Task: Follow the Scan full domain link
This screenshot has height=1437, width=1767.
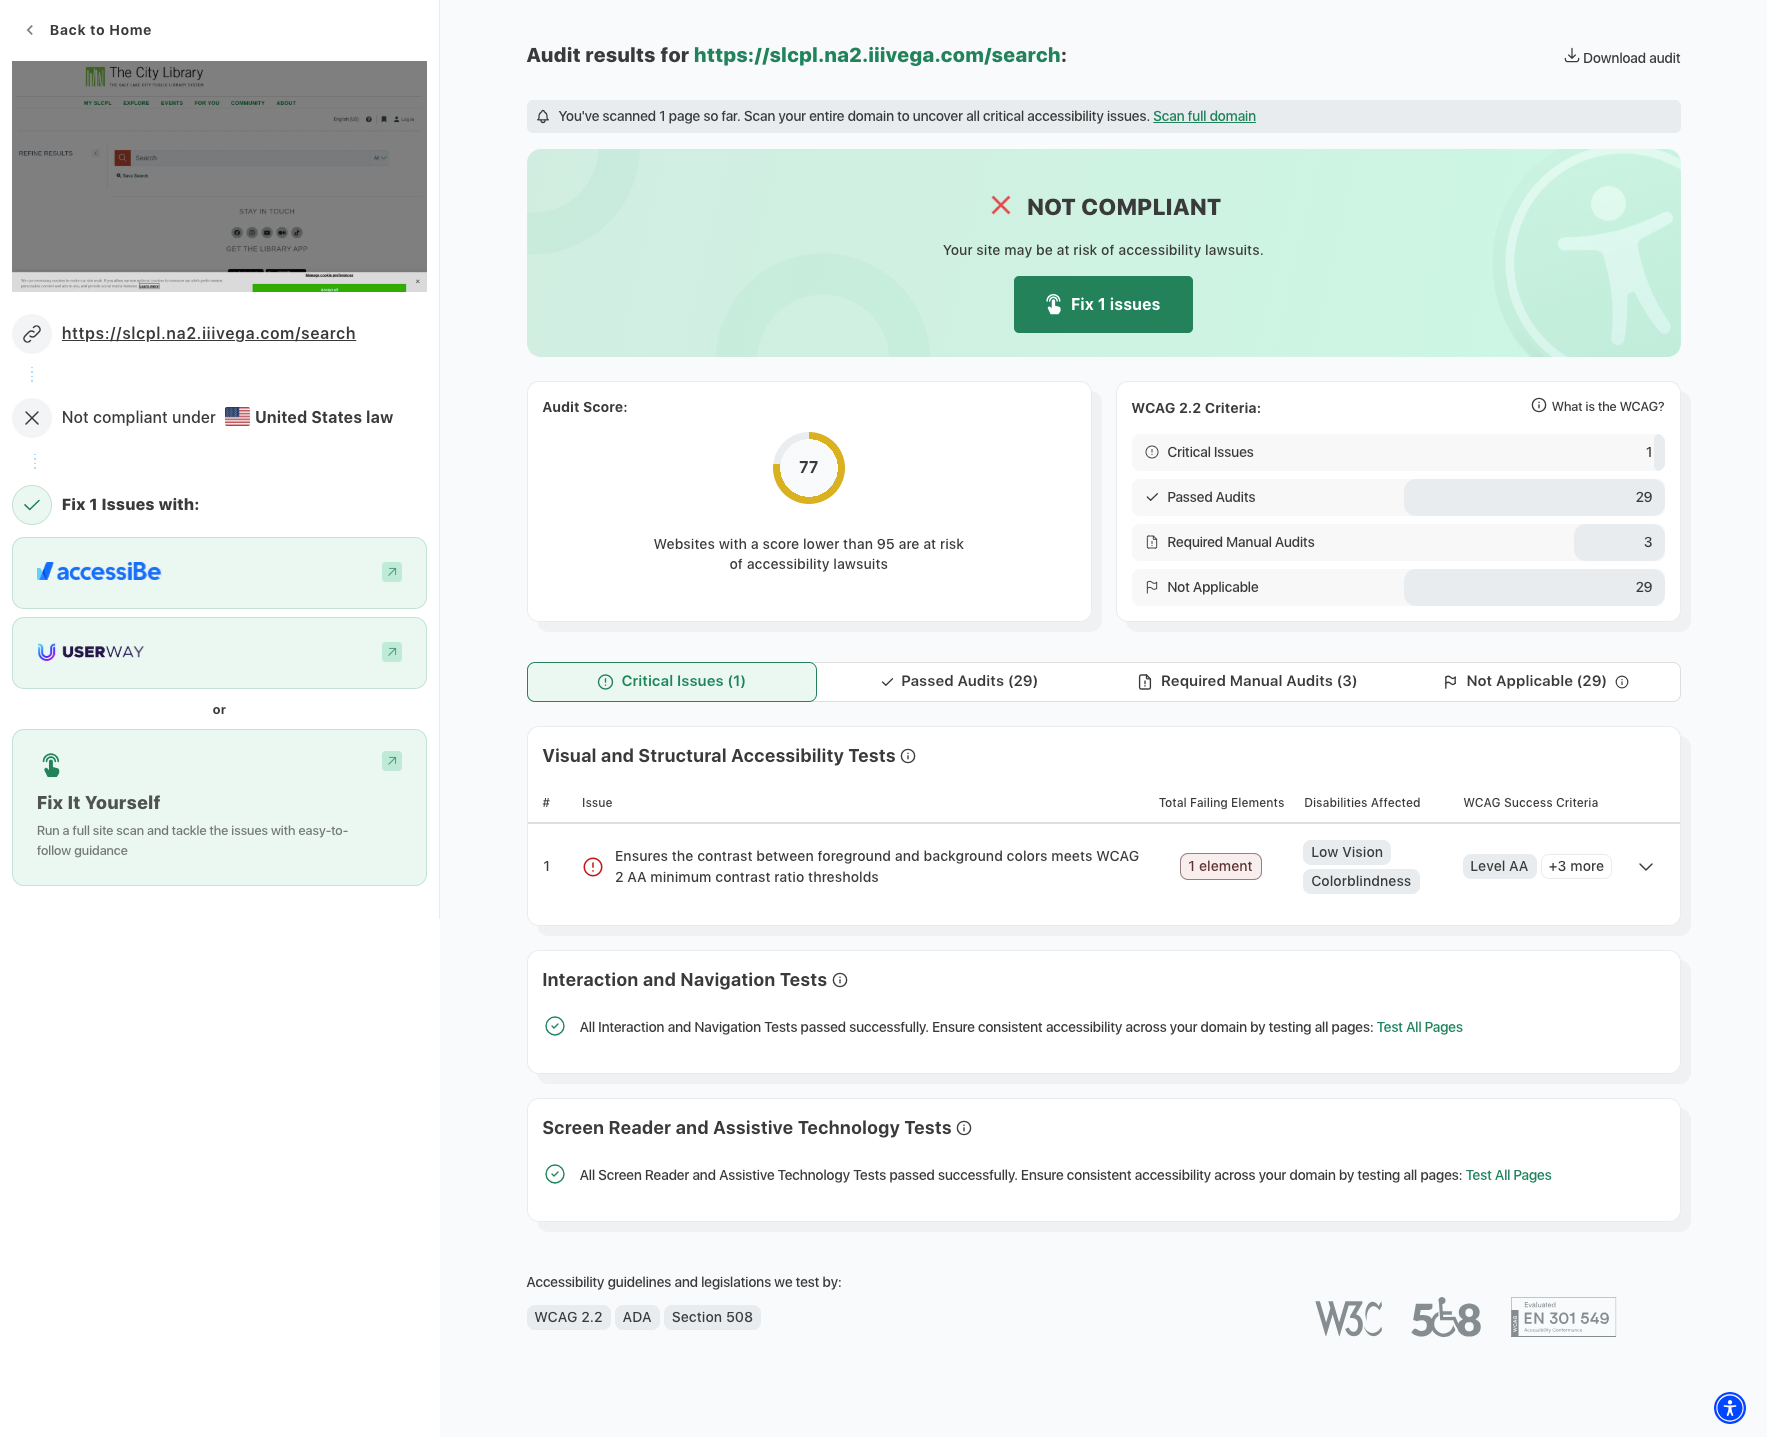Action: coord(1204,116)
